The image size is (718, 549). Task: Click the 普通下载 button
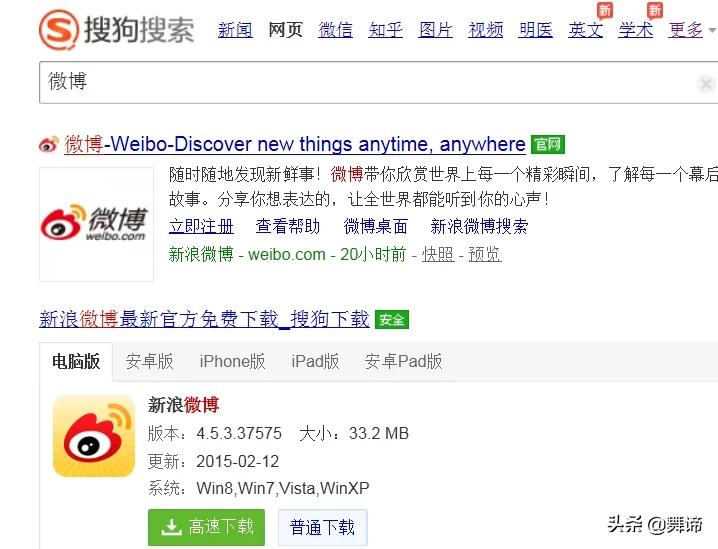pos(322,527)
